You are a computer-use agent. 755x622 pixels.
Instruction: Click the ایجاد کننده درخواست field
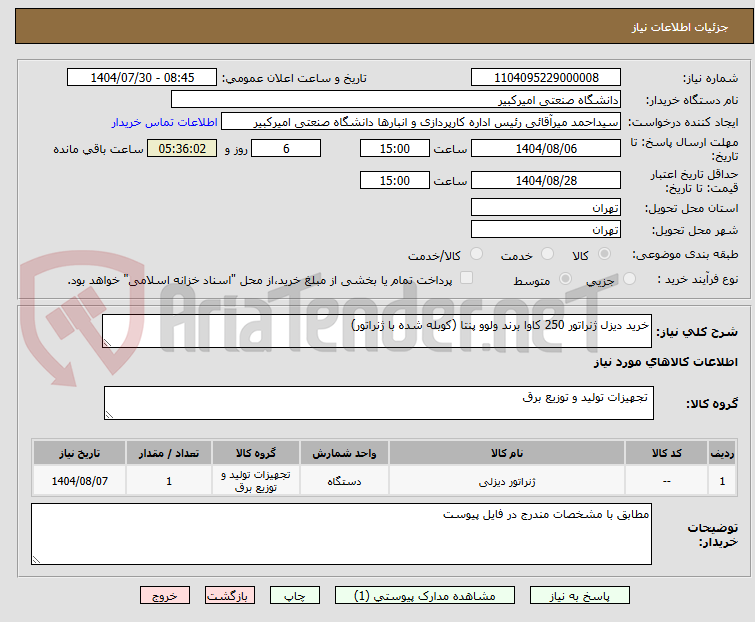[x=421, y=122]
